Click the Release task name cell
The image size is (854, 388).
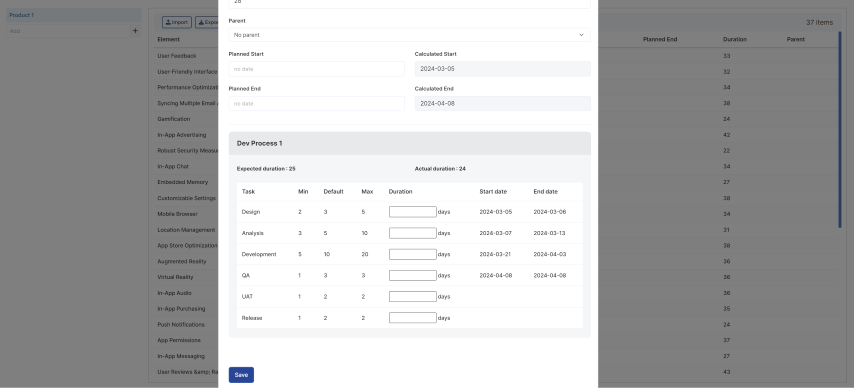[x=252, y=318]
